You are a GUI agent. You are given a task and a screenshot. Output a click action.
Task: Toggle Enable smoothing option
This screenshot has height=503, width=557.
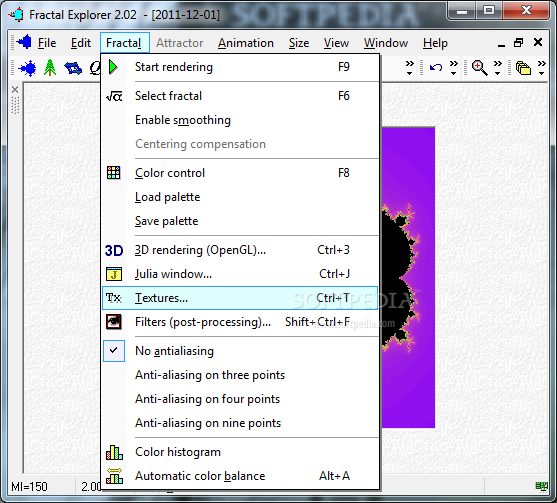(240, 120)
